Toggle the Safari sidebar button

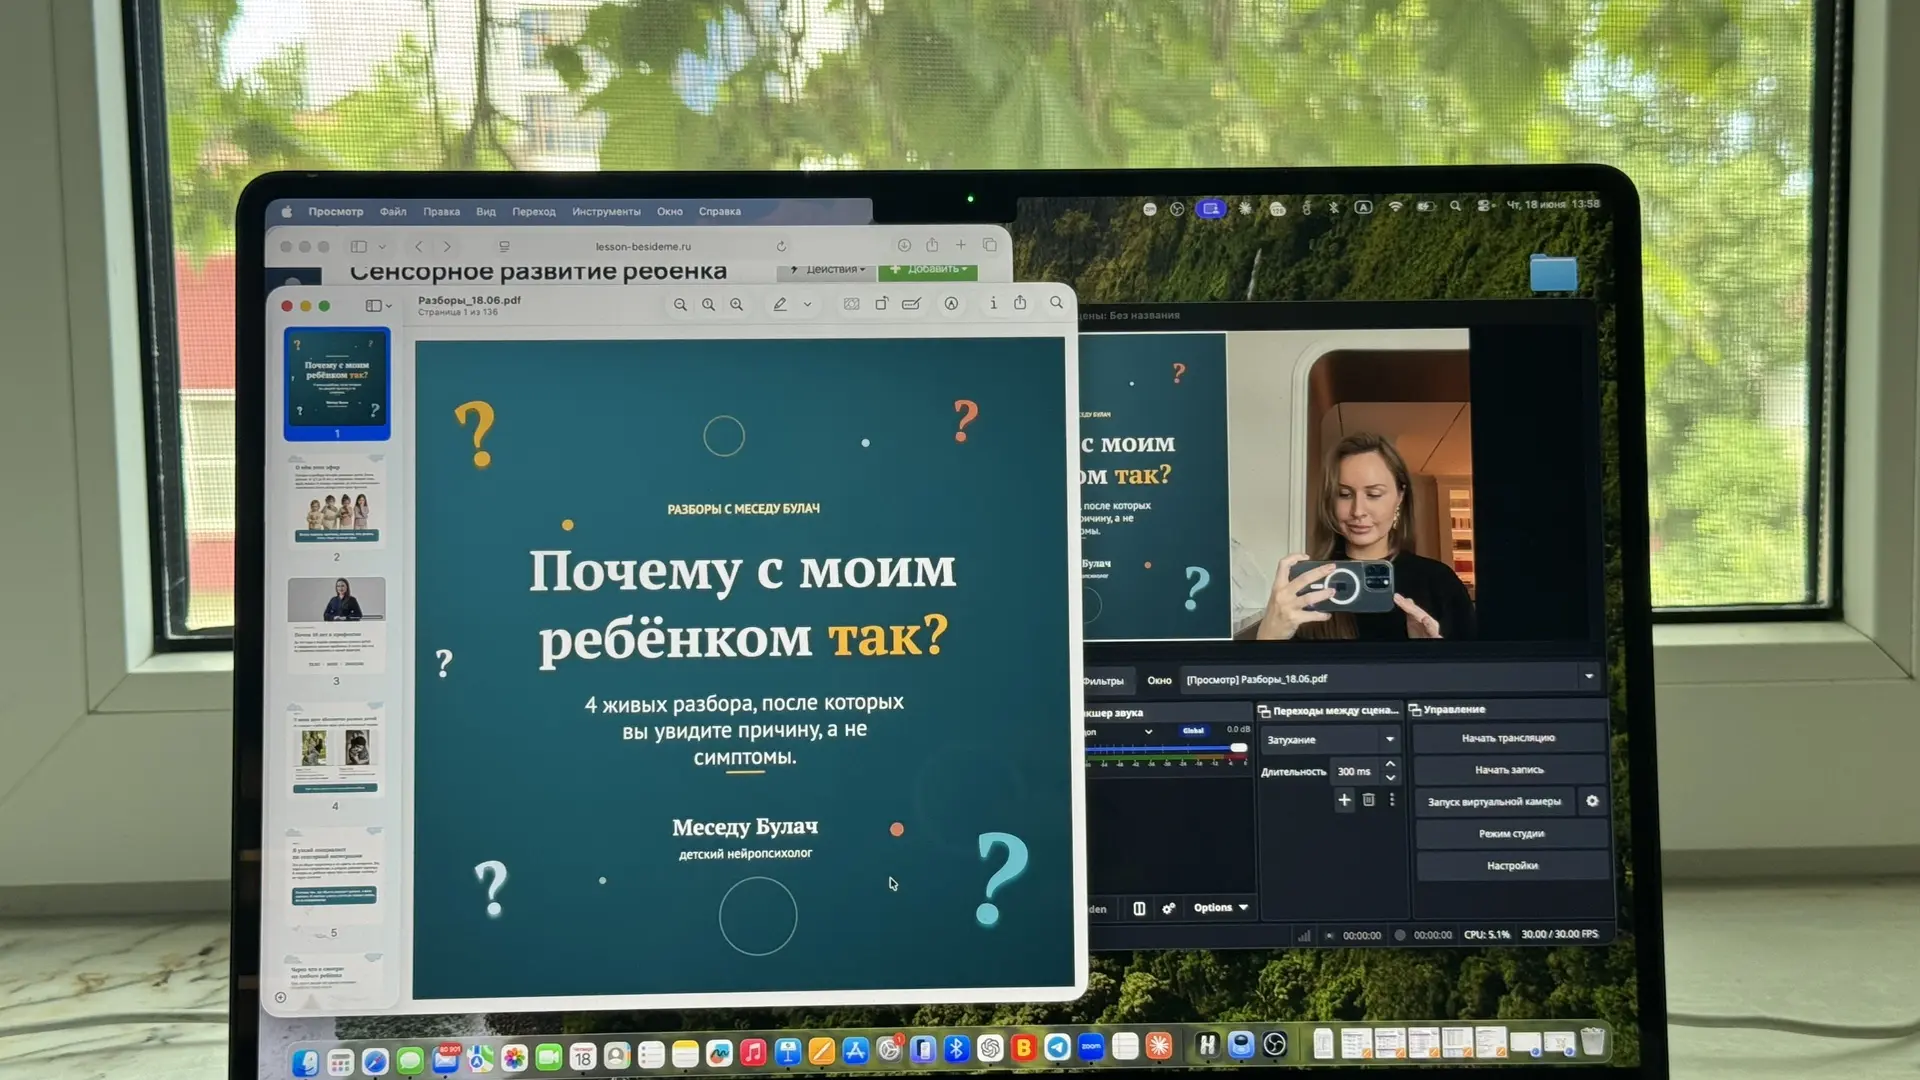(359, 246)
